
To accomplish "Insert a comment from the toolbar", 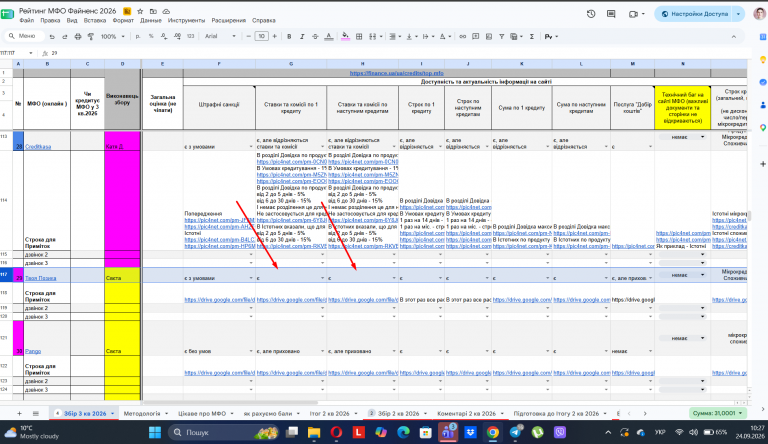I will 476,36.
